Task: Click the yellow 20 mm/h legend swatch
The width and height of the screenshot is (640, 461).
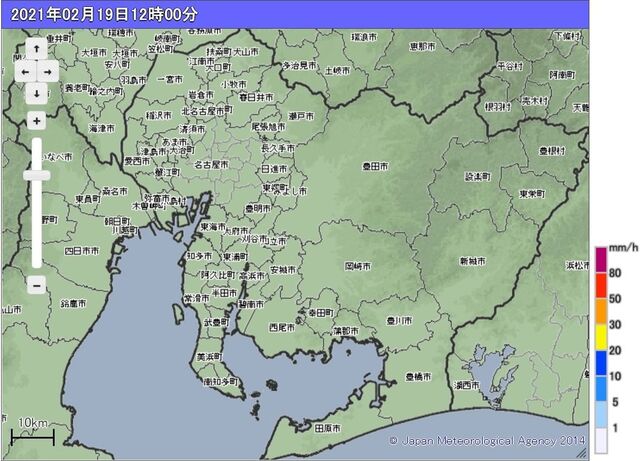Action: click(x=601, y=338)
